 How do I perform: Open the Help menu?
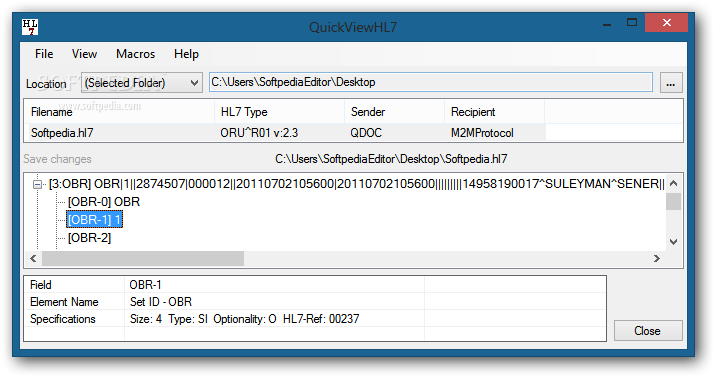[x=186, y=54]
